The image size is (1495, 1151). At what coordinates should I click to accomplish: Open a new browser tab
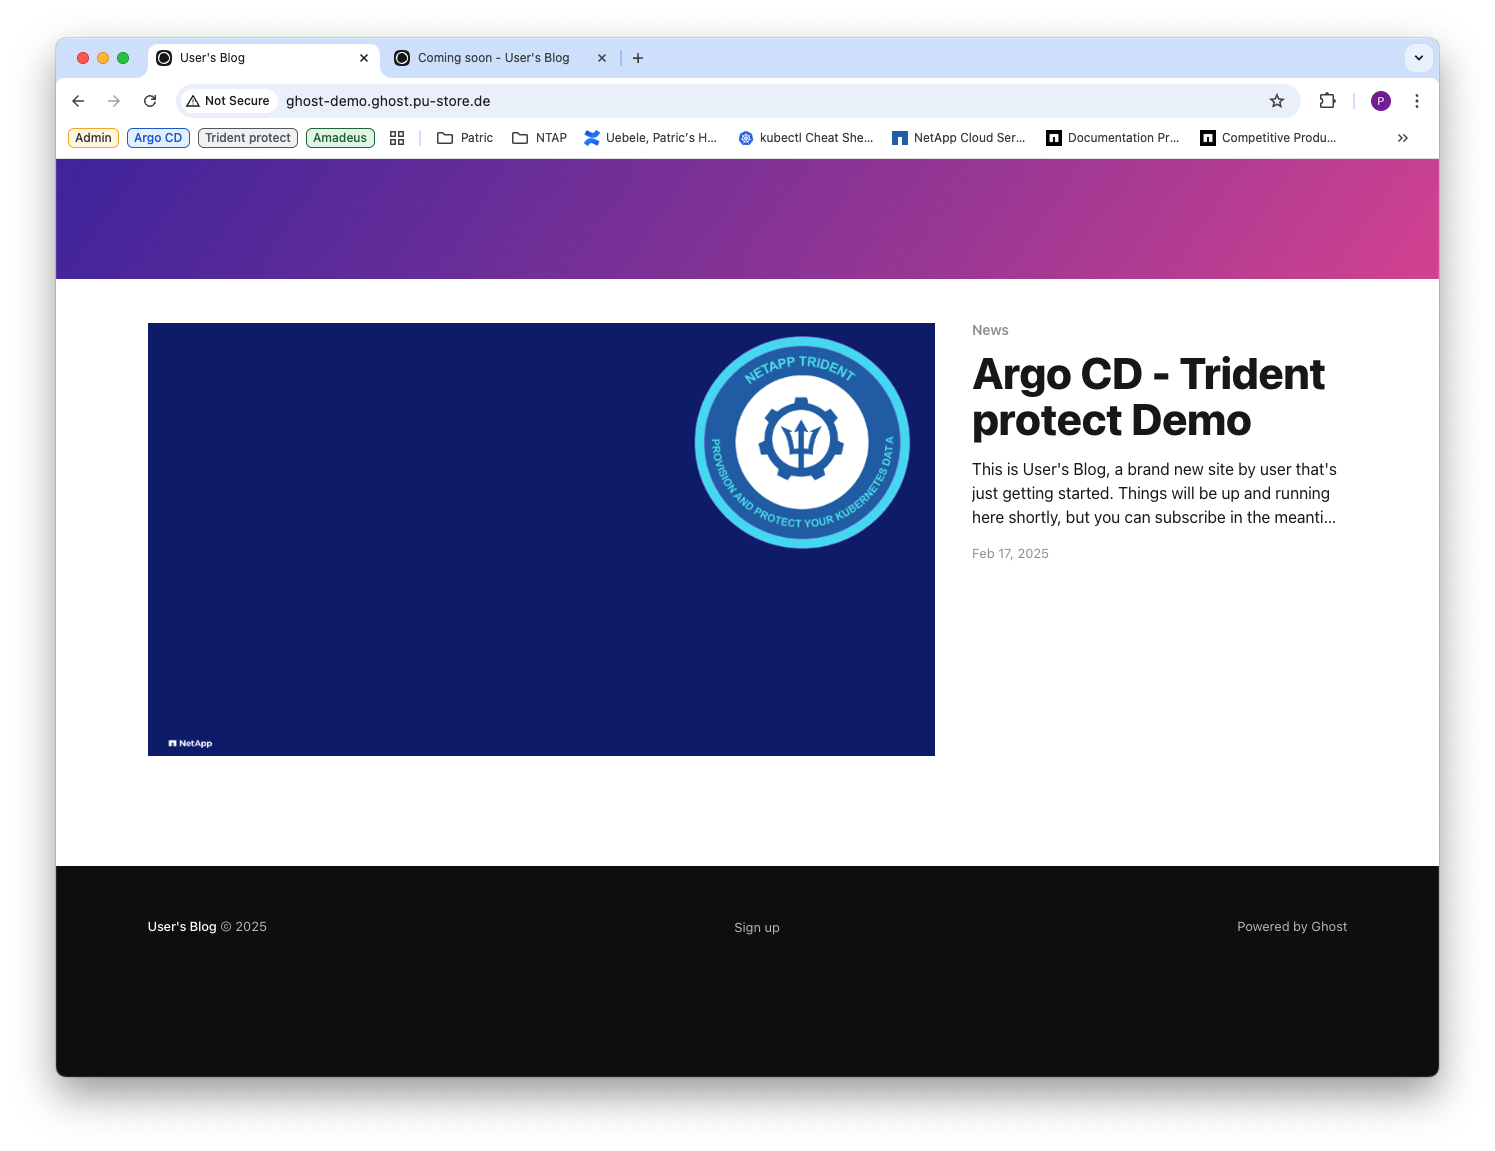point(638,58)
